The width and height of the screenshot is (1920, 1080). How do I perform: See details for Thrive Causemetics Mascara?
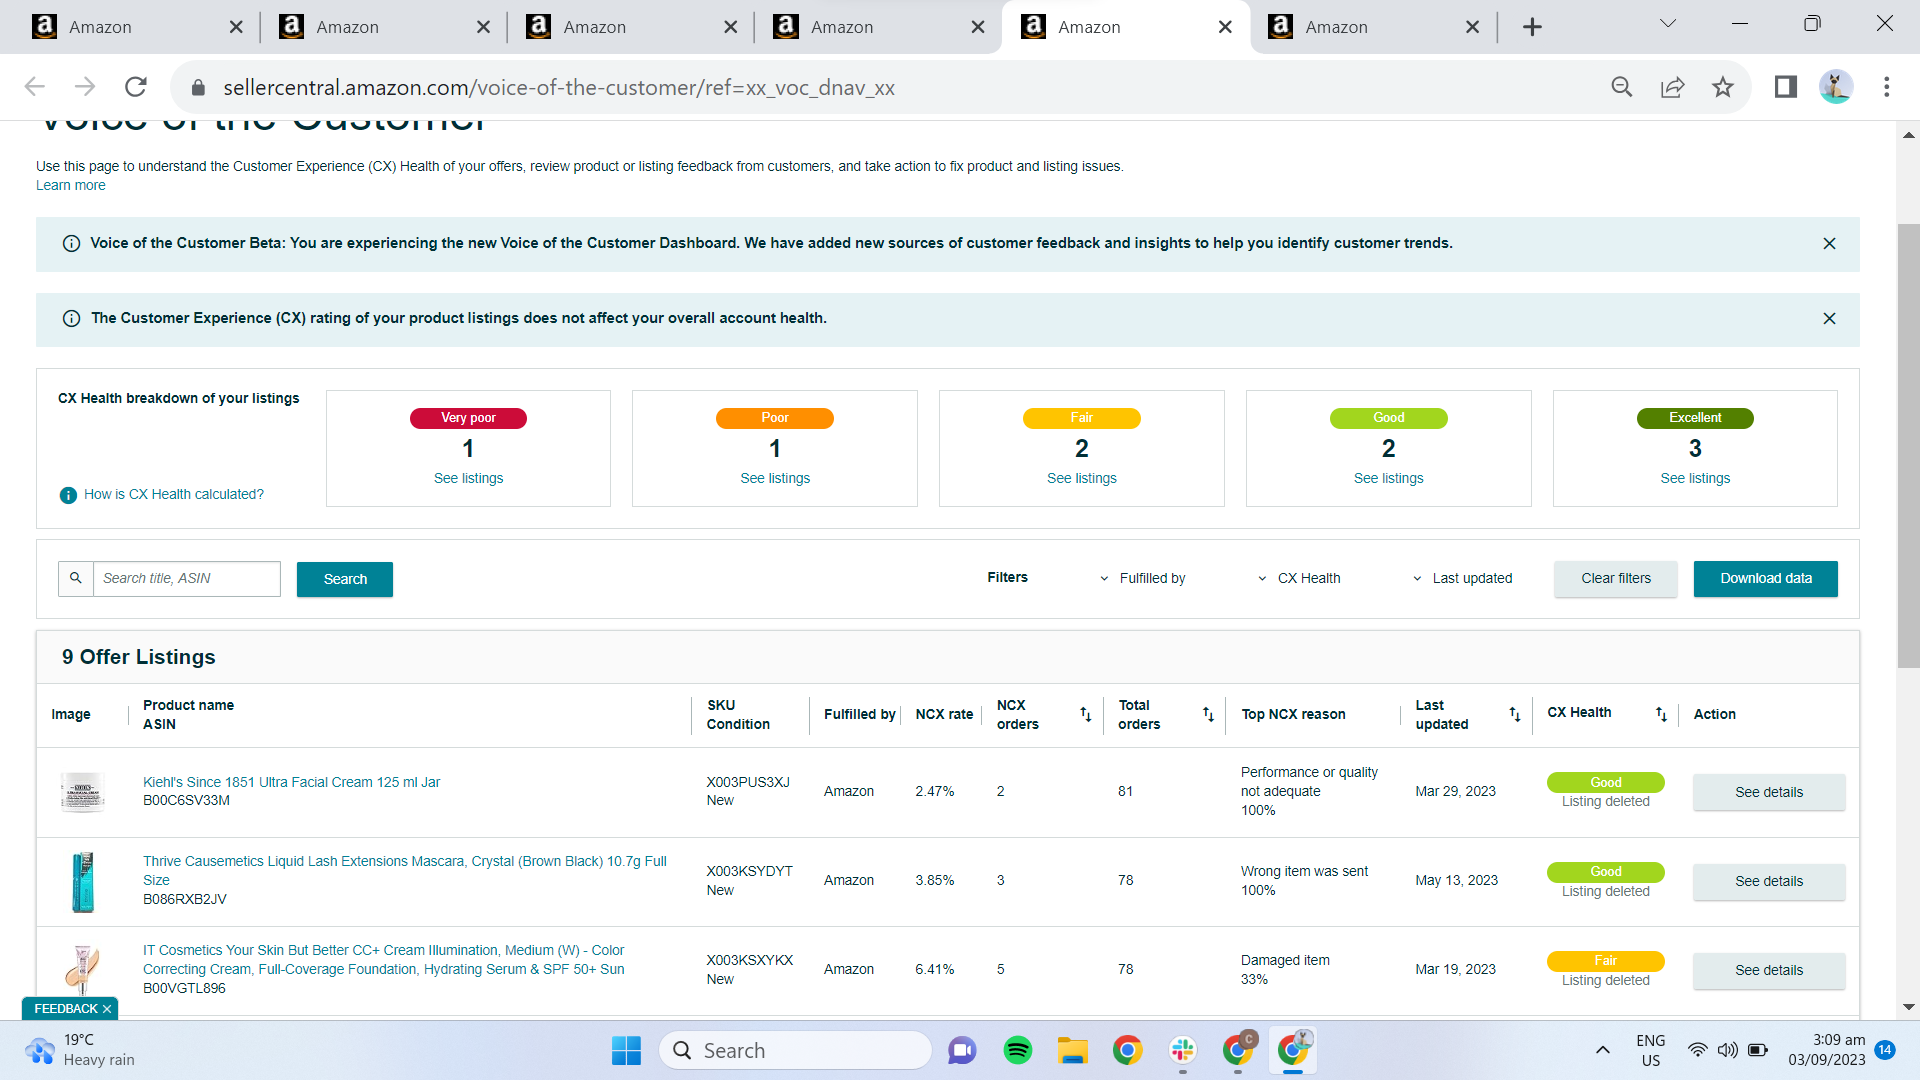[x=1769, y=881]
